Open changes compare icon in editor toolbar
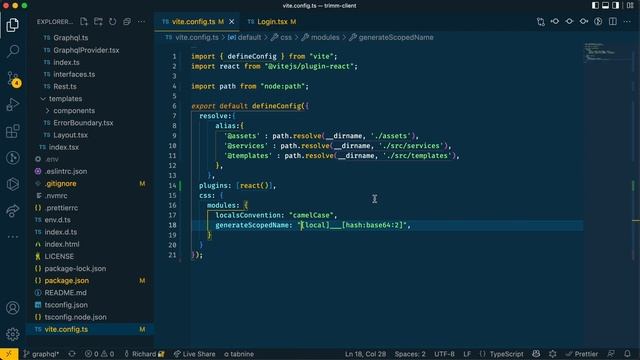The image size is (640, 360). pyautogui.click(x=541, y=22)
